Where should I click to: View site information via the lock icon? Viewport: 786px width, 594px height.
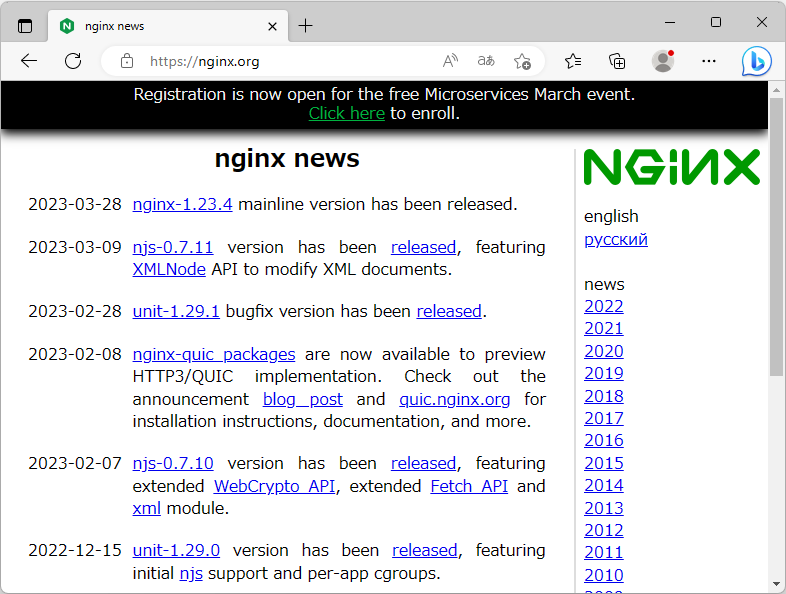click(127, 61)
